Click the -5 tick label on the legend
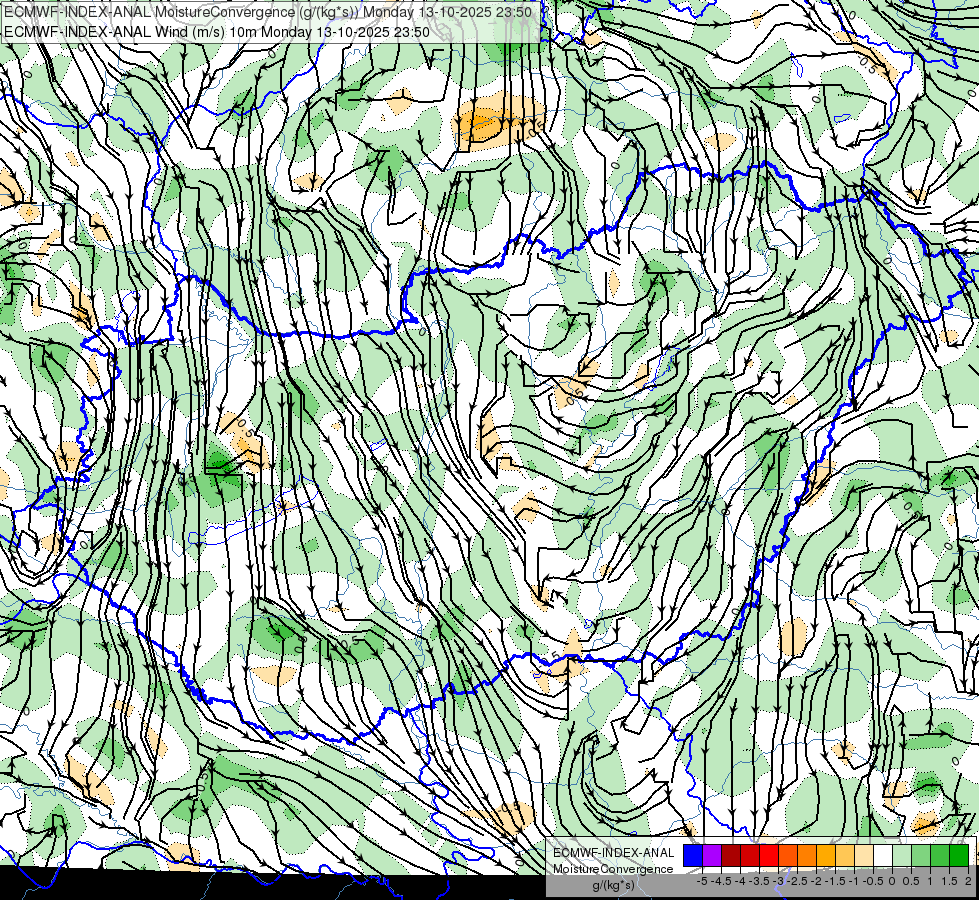This screenshot has height=900, width=979. (702, 881)
